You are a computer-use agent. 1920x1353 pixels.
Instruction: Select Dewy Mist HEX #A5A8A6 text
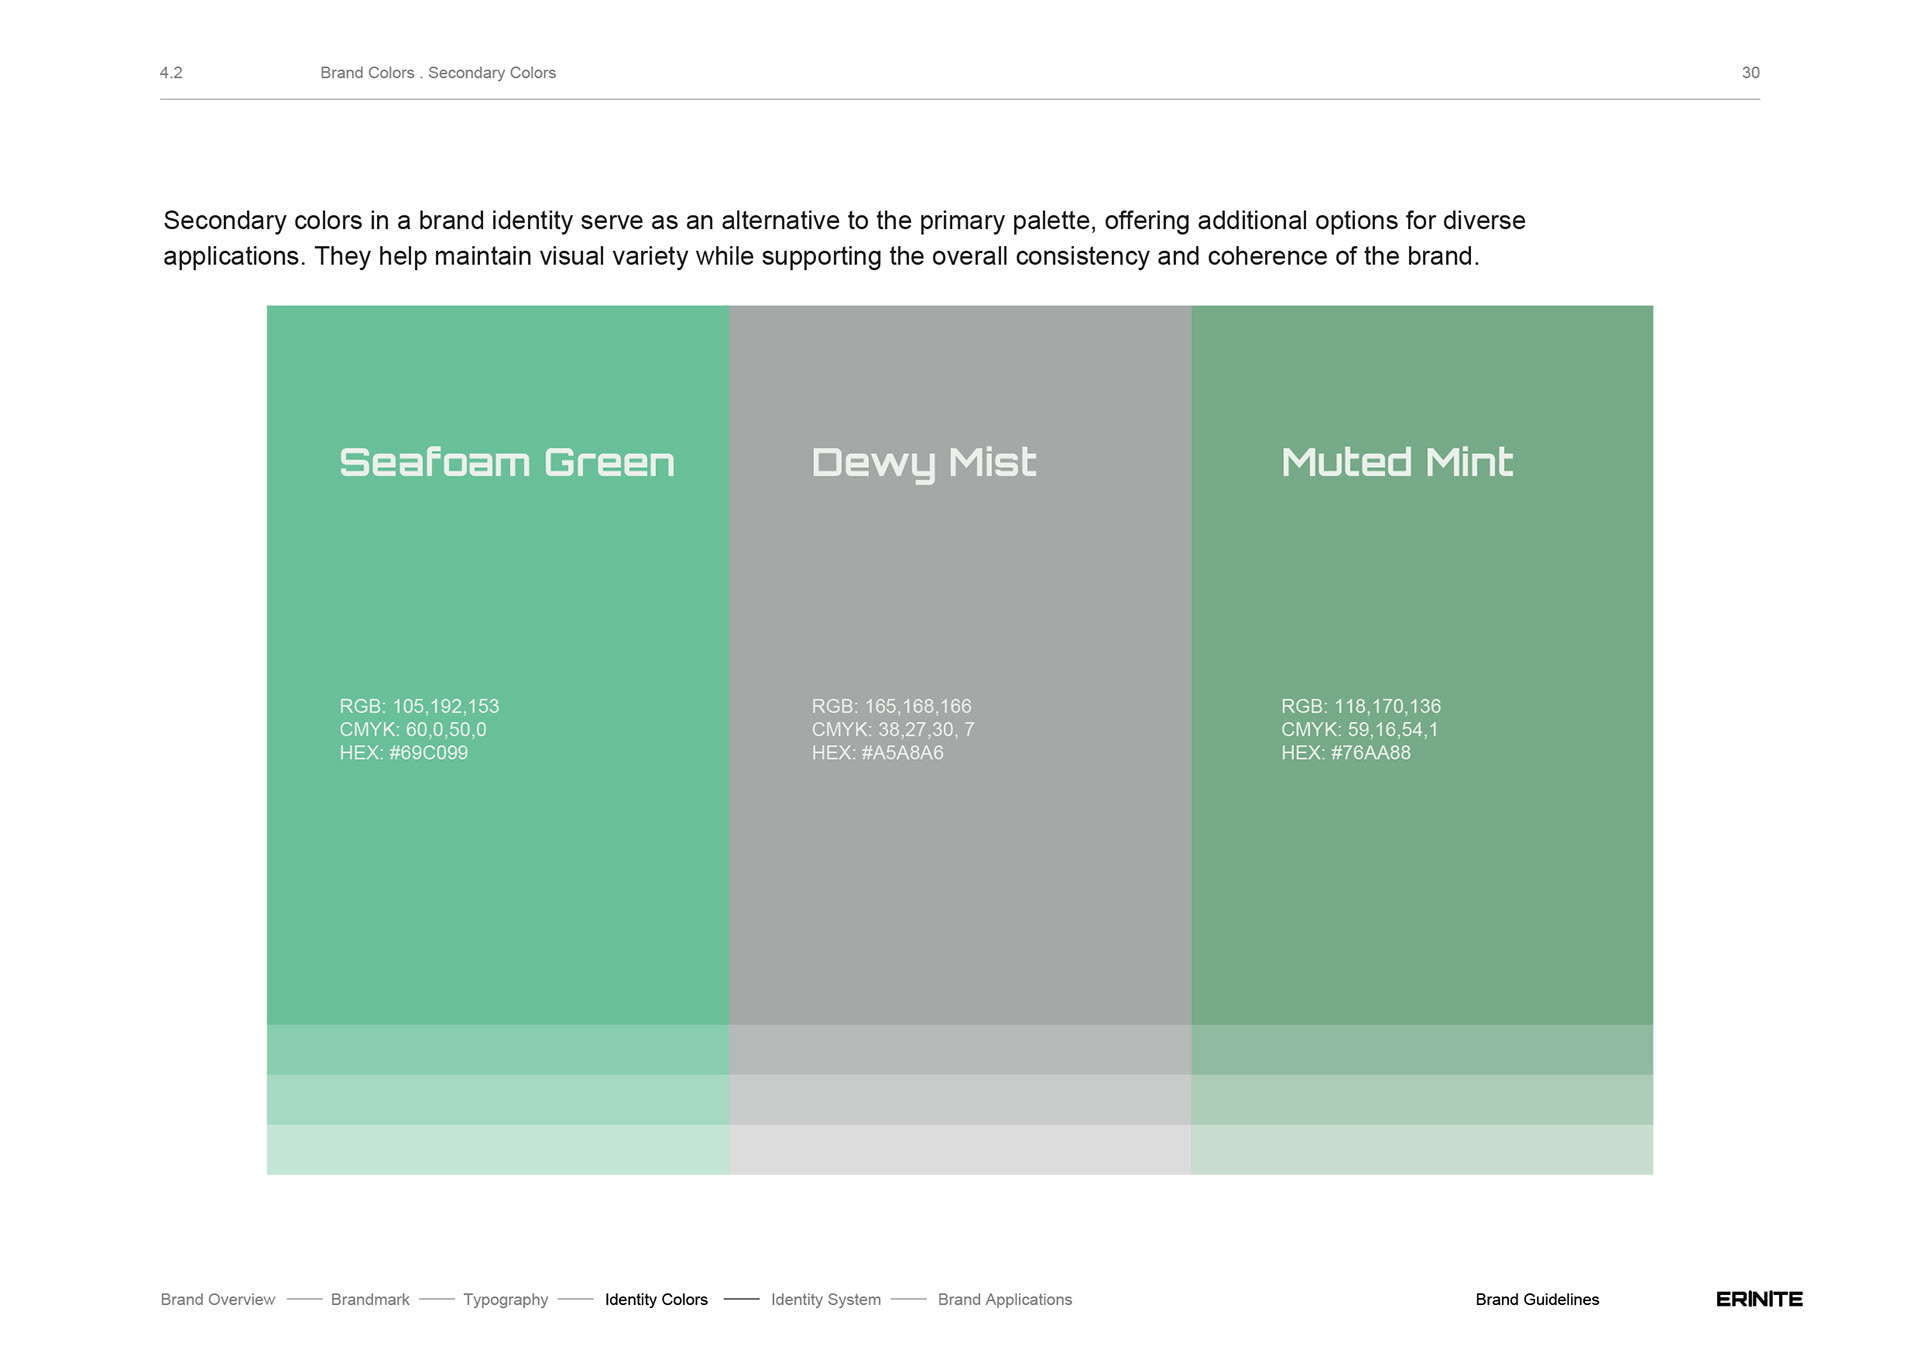(x=877, y=753)
